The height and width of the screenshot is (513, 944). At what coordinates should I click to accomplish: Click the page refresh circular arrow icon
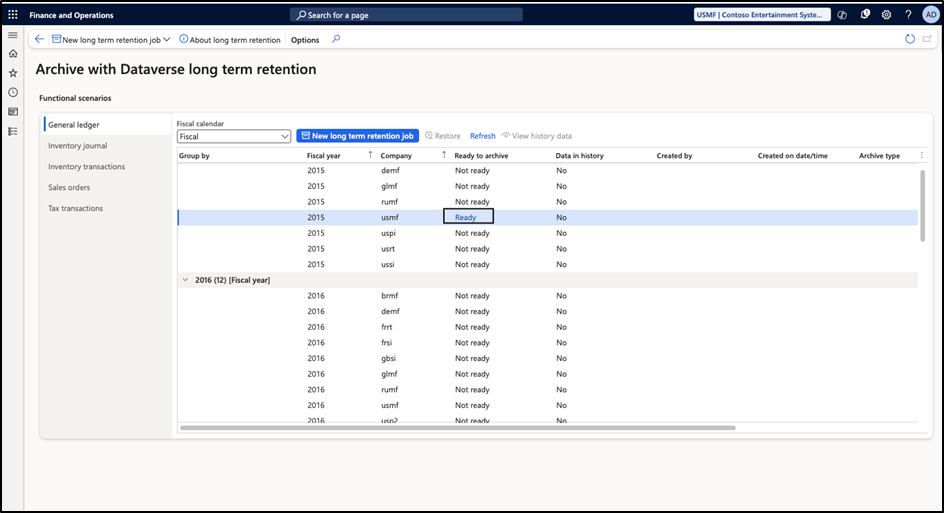coord(909,39)
